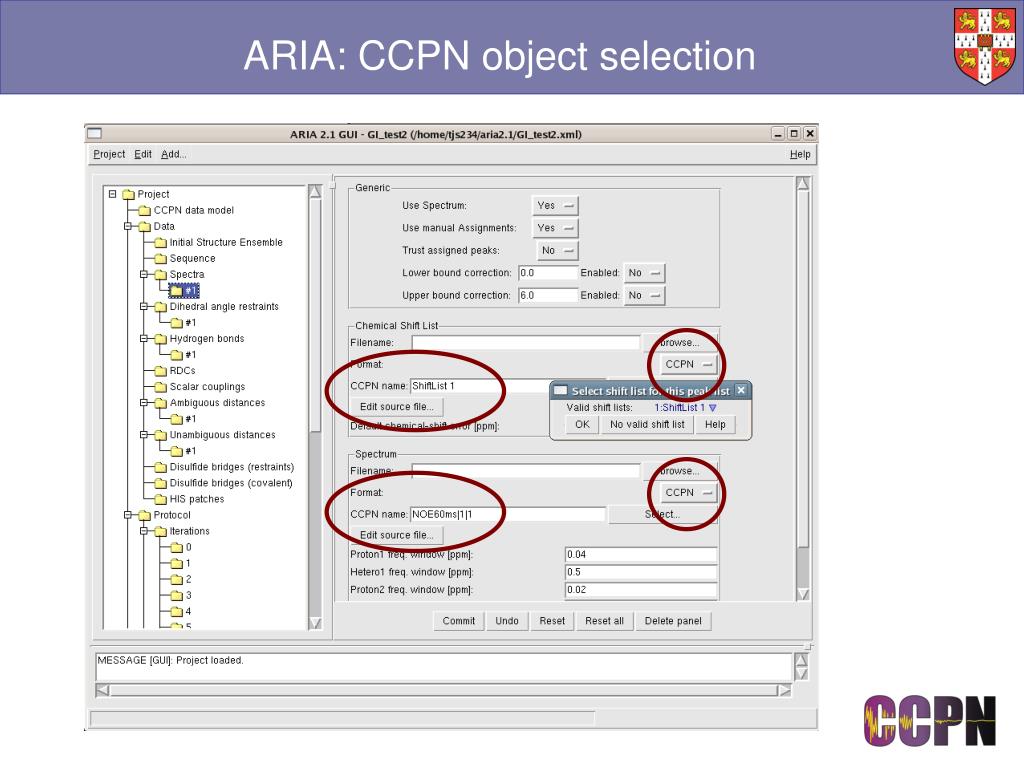Toggle Lower bound correction Enabled option
This screenshot has width=1024, height=768.
[645, 273]
